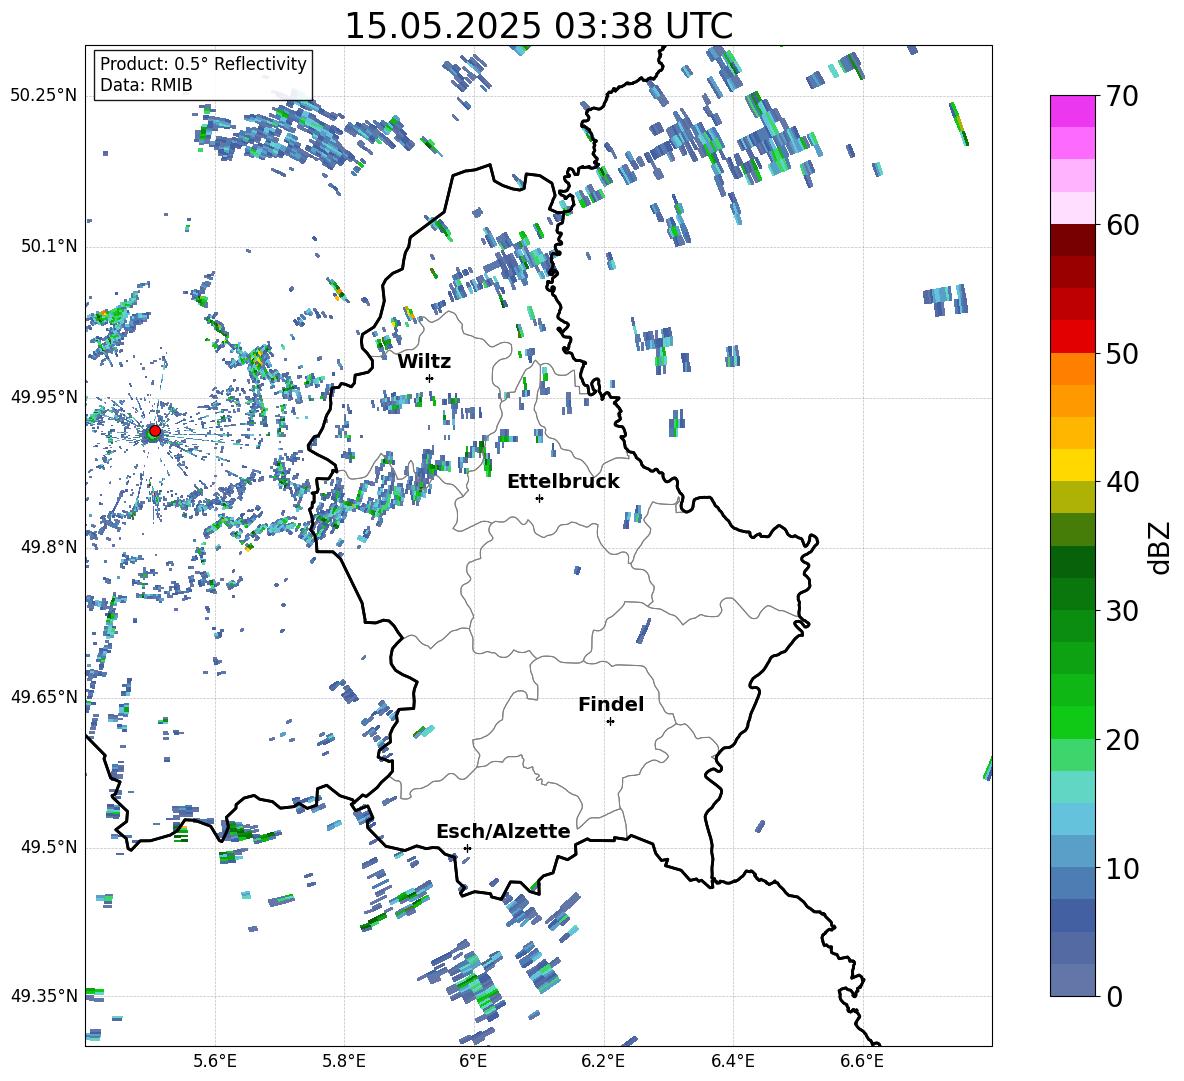
Task: Click the 70 value on colorbar
Action: [x=1122, y=97]
